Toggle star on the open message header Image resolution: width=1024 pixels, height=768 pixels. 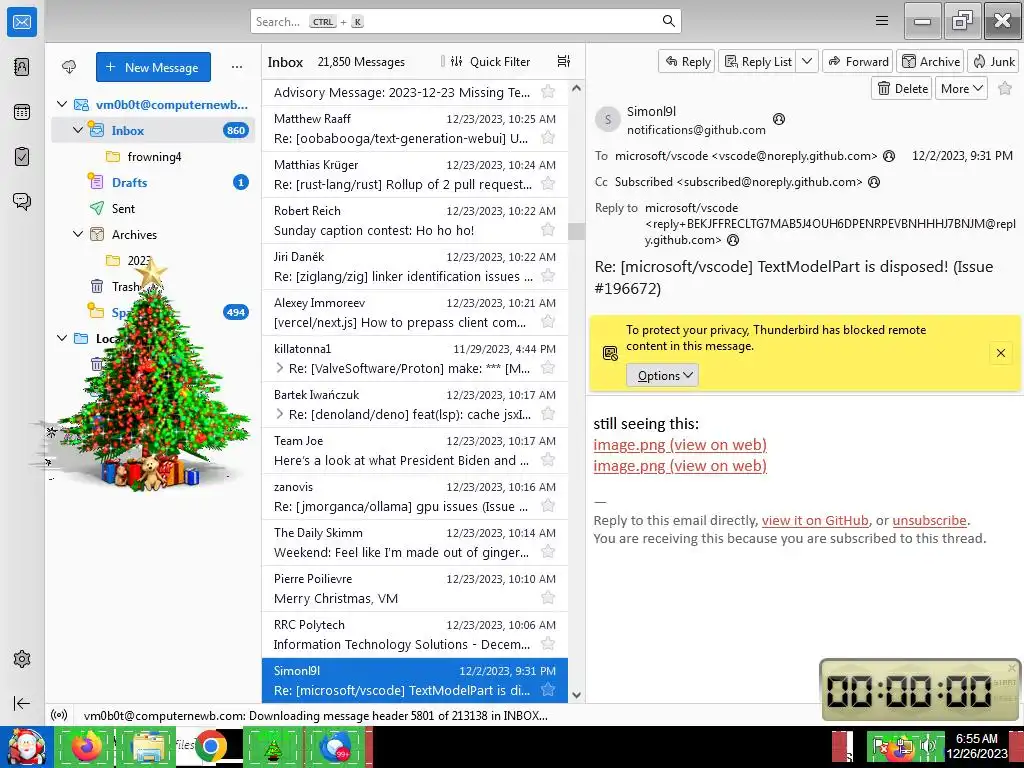1005,88
